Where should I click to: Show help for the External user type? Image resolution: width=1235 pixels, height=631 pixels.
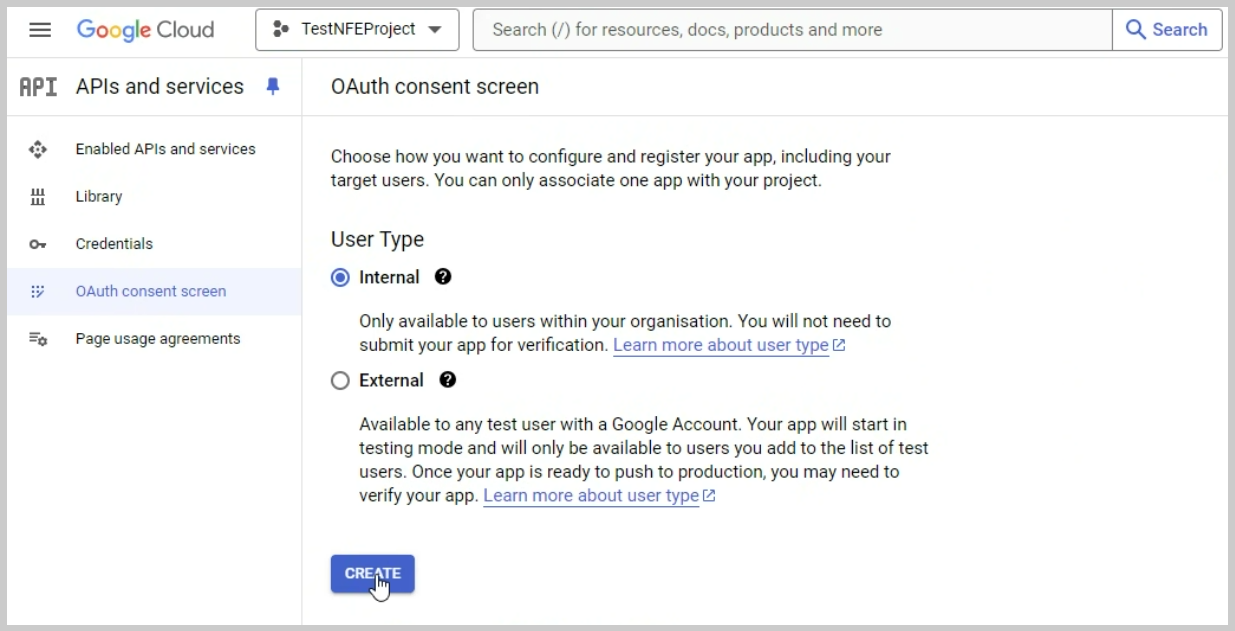[448, 380]
